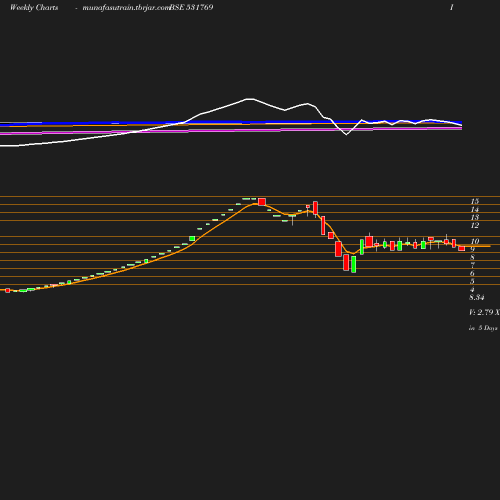This screenshot has width=500, height=500.
Task: Click the price axis label '15'
Action: tap(475, 201)
